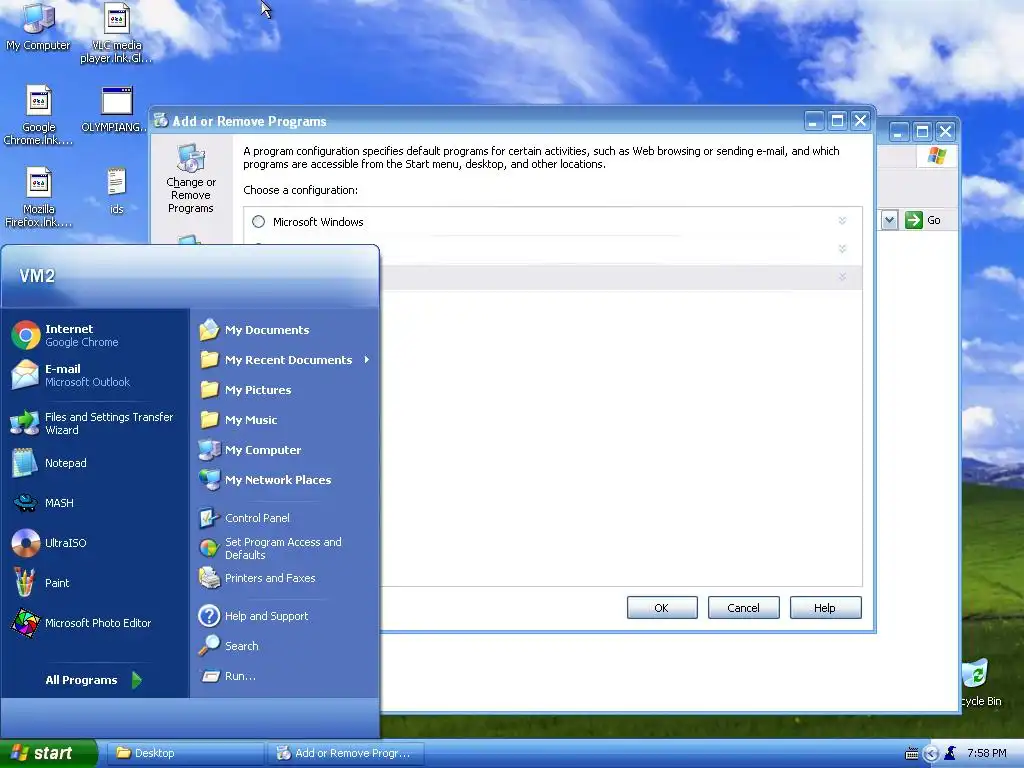1024x768 pixels.
Task: Open All Programs menu
Action: coord(93,680)
